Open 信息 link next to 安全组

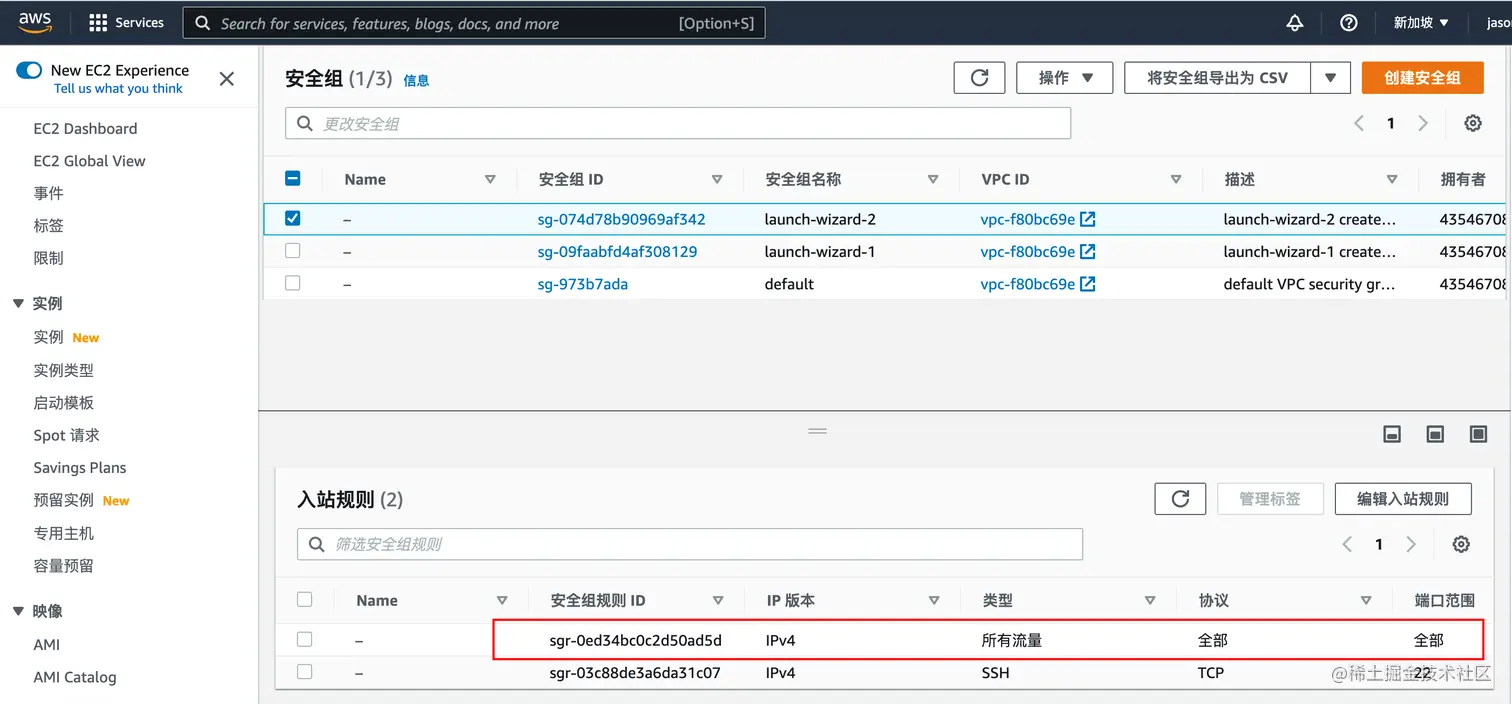pyautogui.click(x=416, y=80)
